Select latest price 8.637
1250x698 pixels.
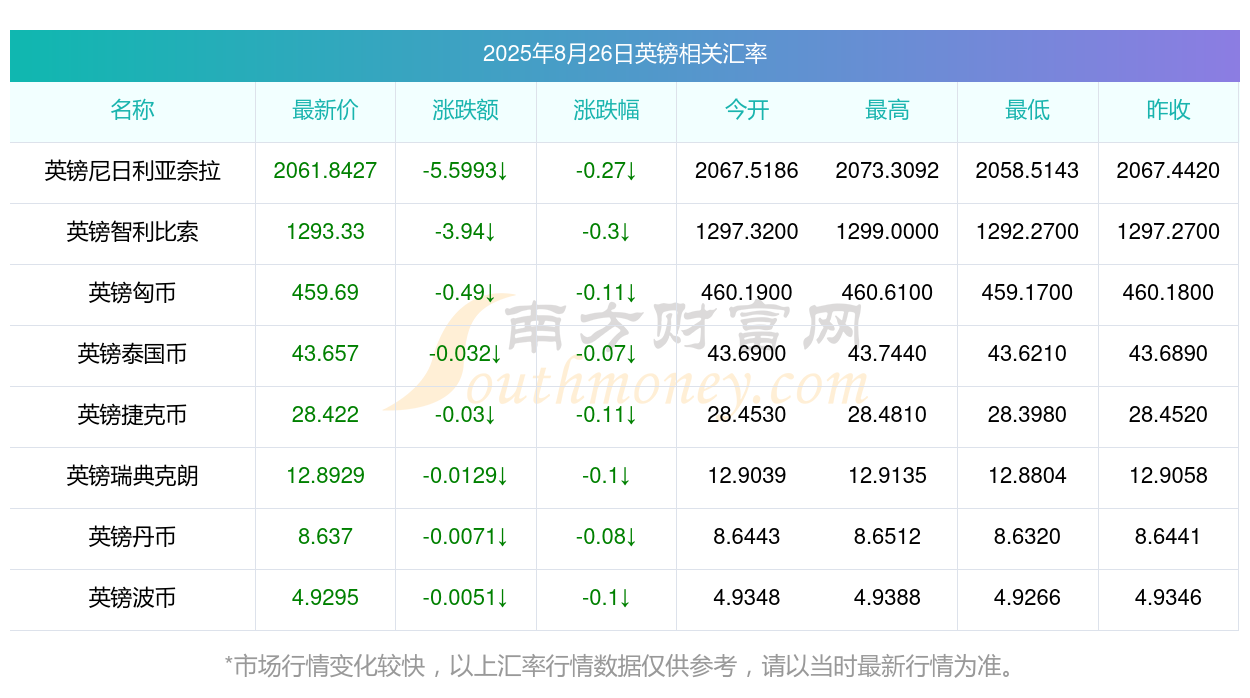(x=325, y=537)
